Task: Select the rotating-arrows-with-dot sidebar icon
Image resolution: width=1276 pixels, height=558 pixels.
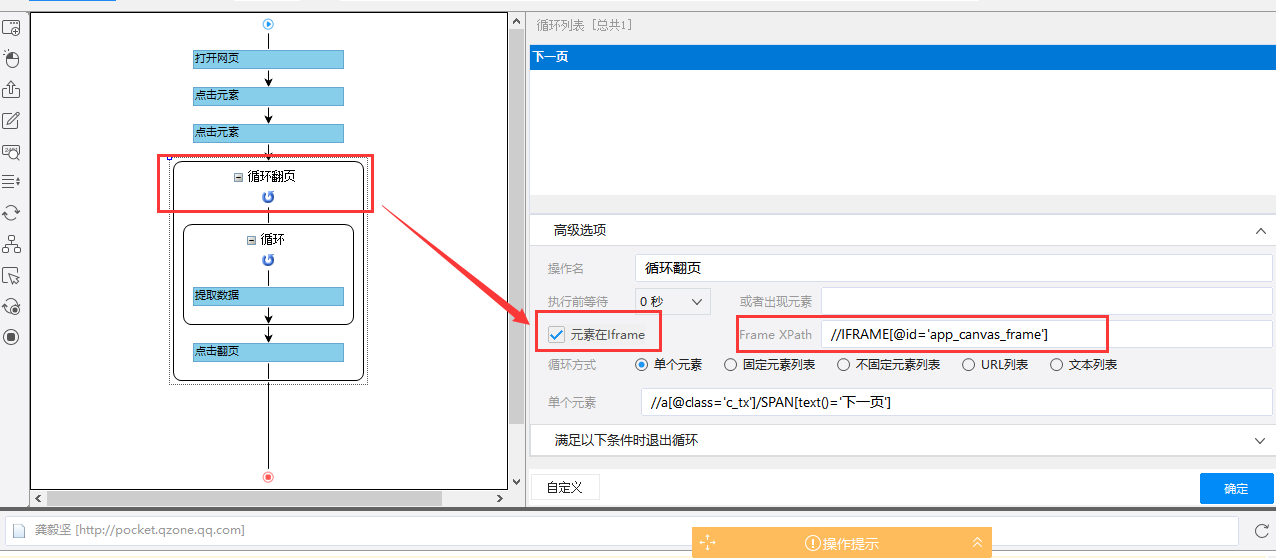Action: pyautogui.click(x=11, y=306)
